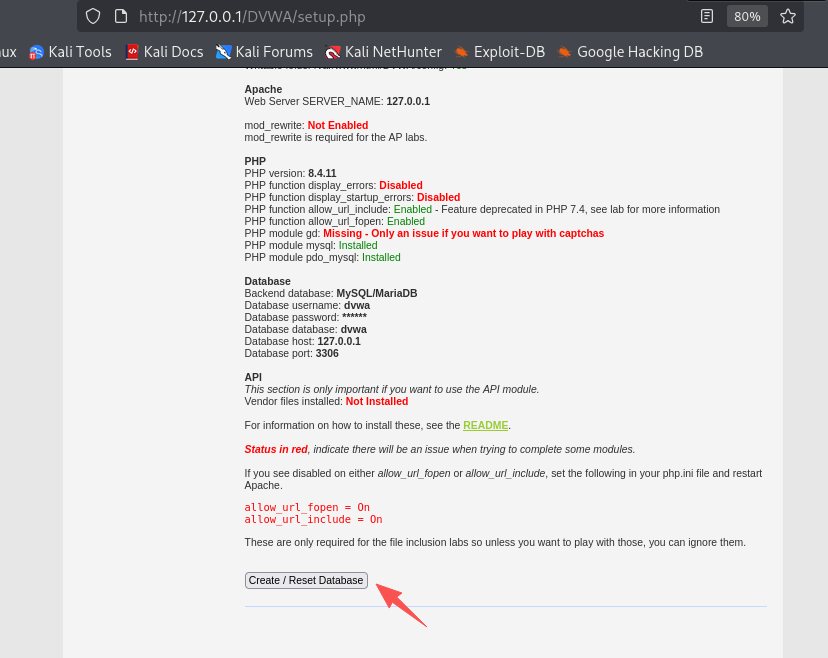Click display_startup_errors 'Disabled' status text

click(438, 198)
